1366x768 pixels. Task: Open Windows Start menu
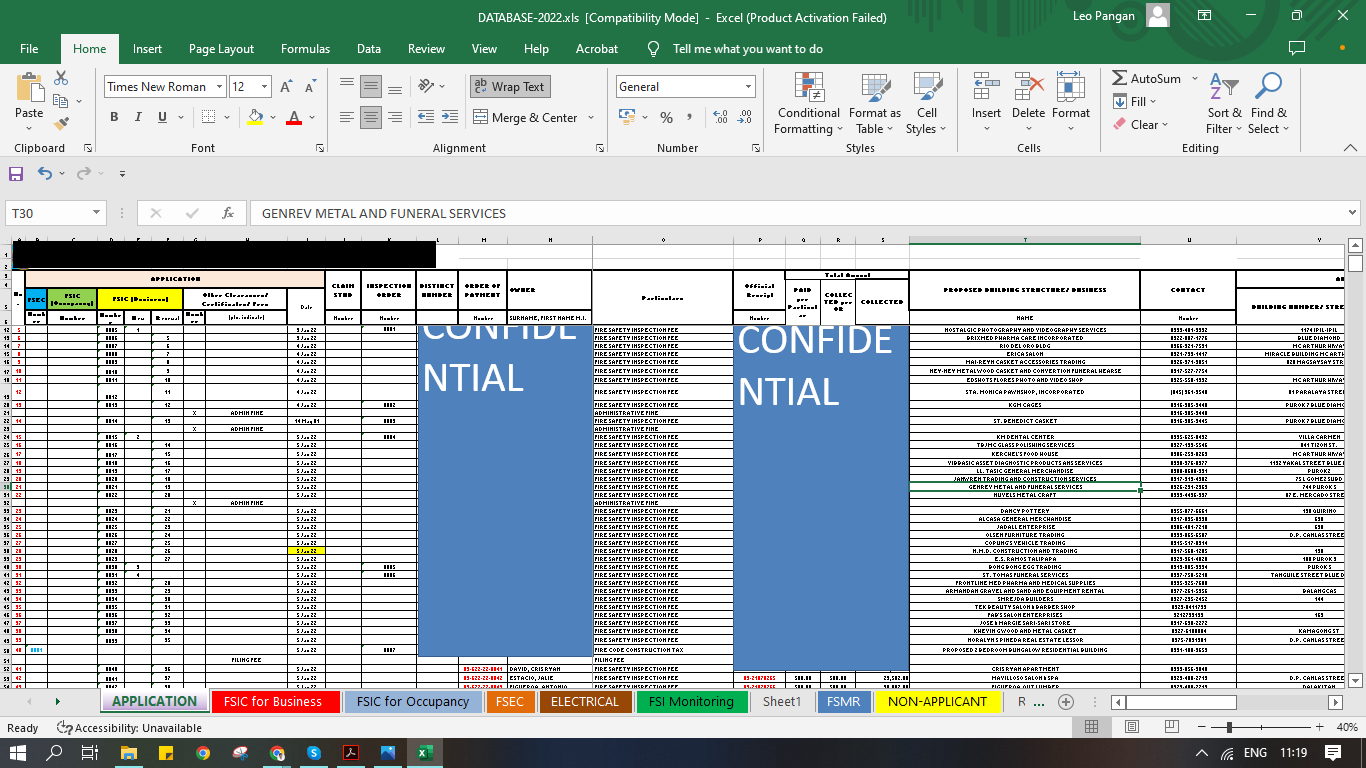(x=19, y=752)
